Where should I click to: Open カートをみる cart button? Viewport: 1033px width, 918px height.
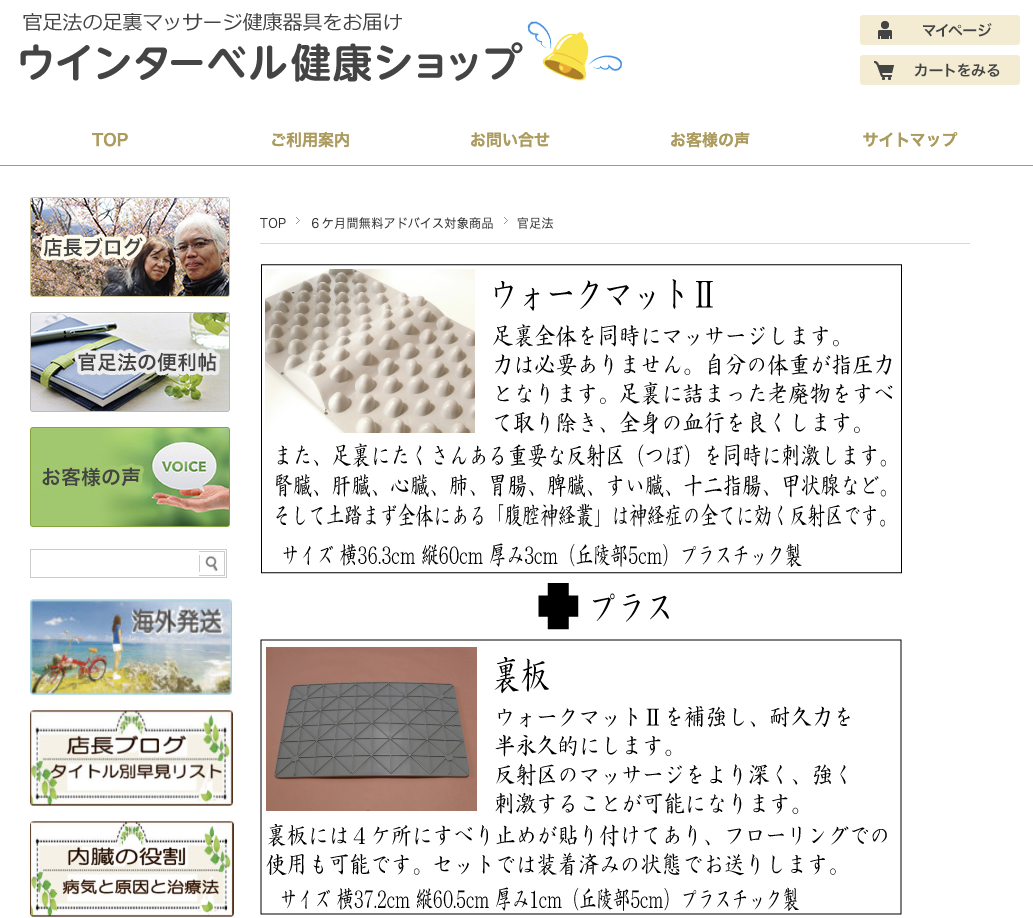coord(939,70)
